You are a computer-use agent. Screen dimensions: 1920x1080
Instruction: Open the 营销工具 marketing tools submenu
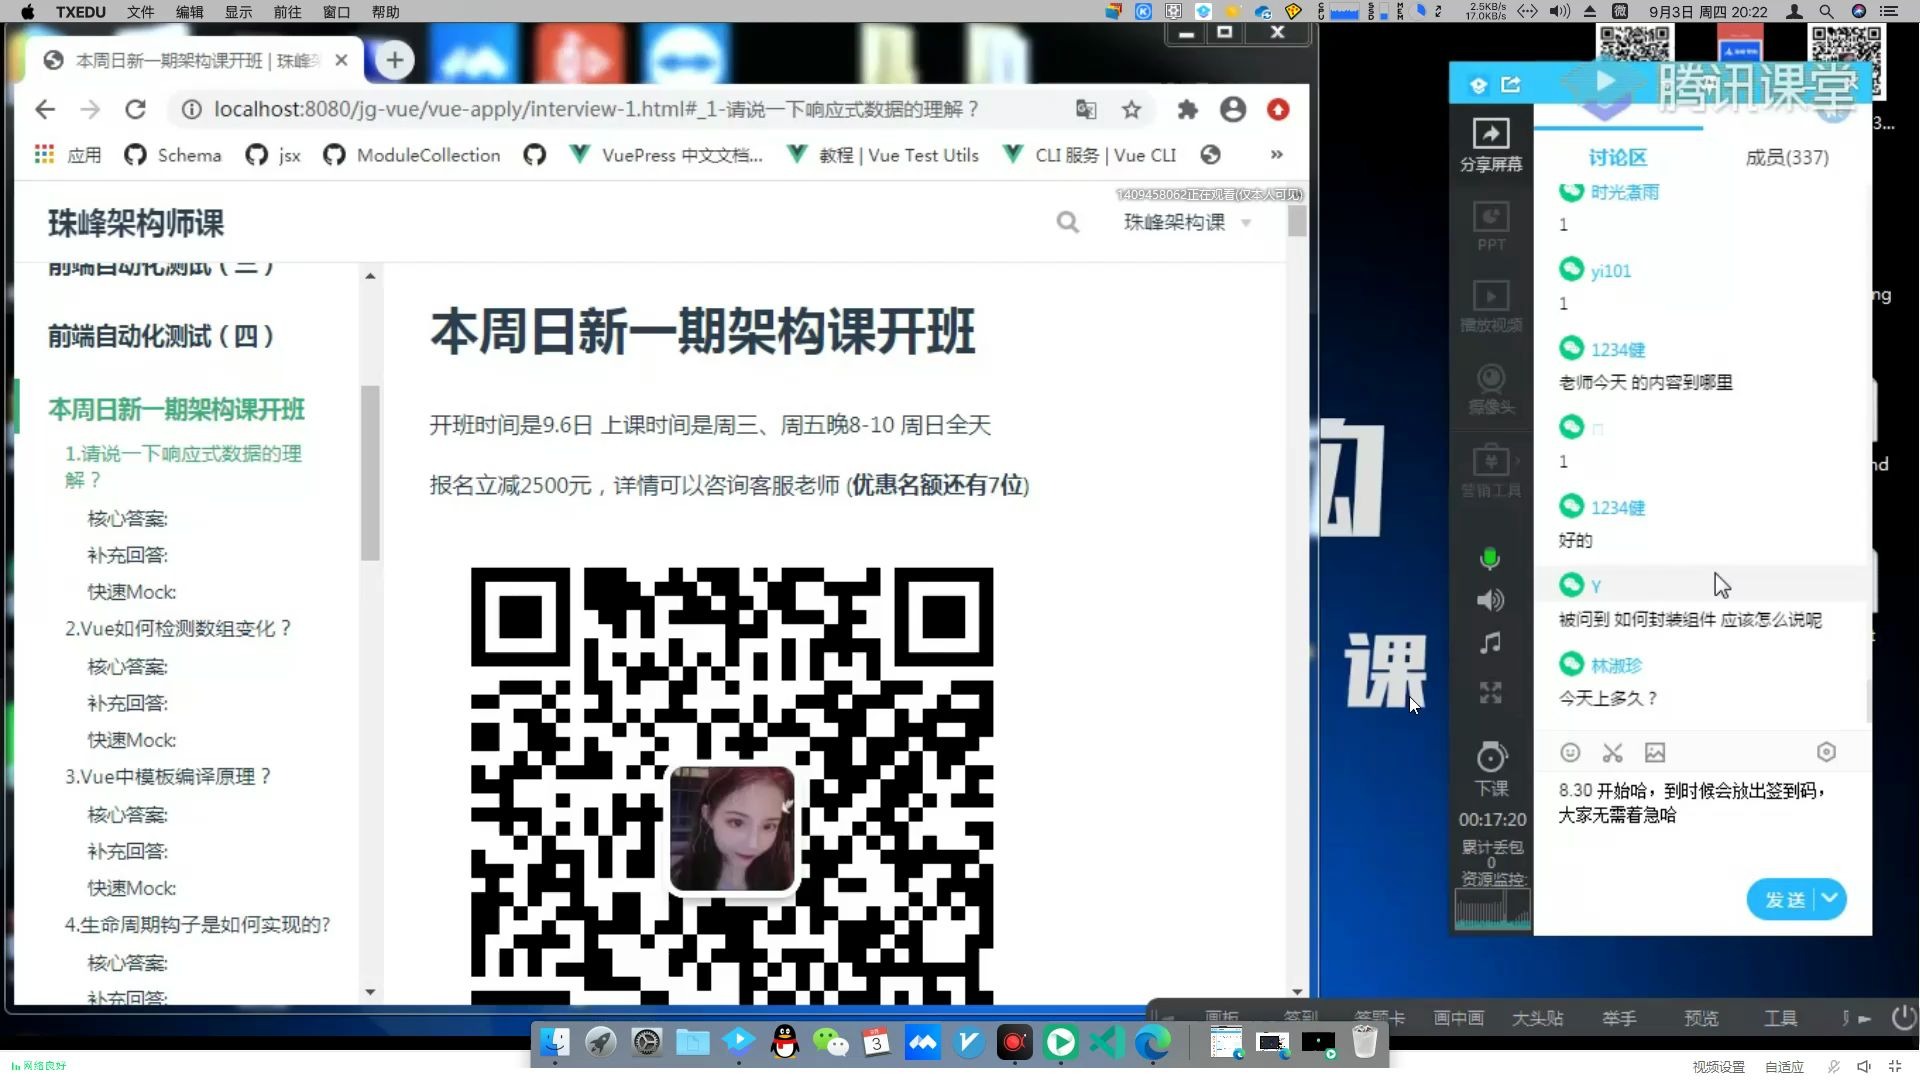tap(1490, 470)
